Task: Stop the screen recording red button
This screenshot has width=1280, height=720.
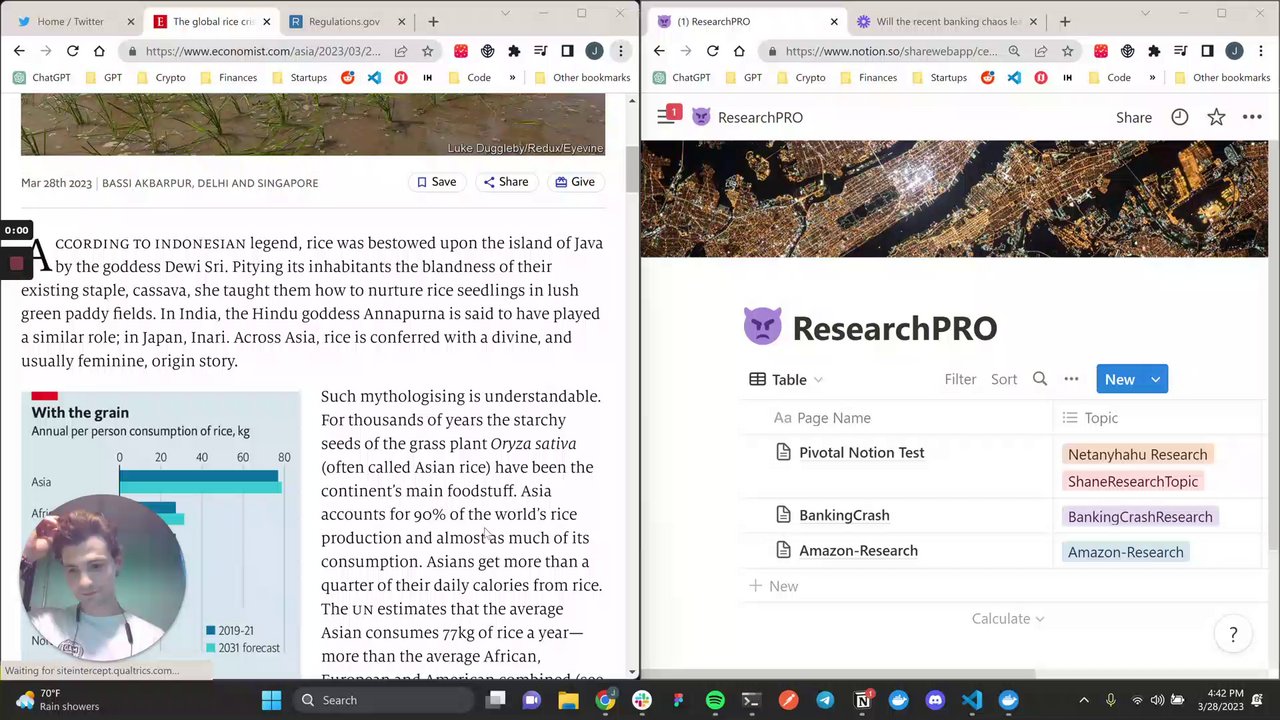Action: 16,263
